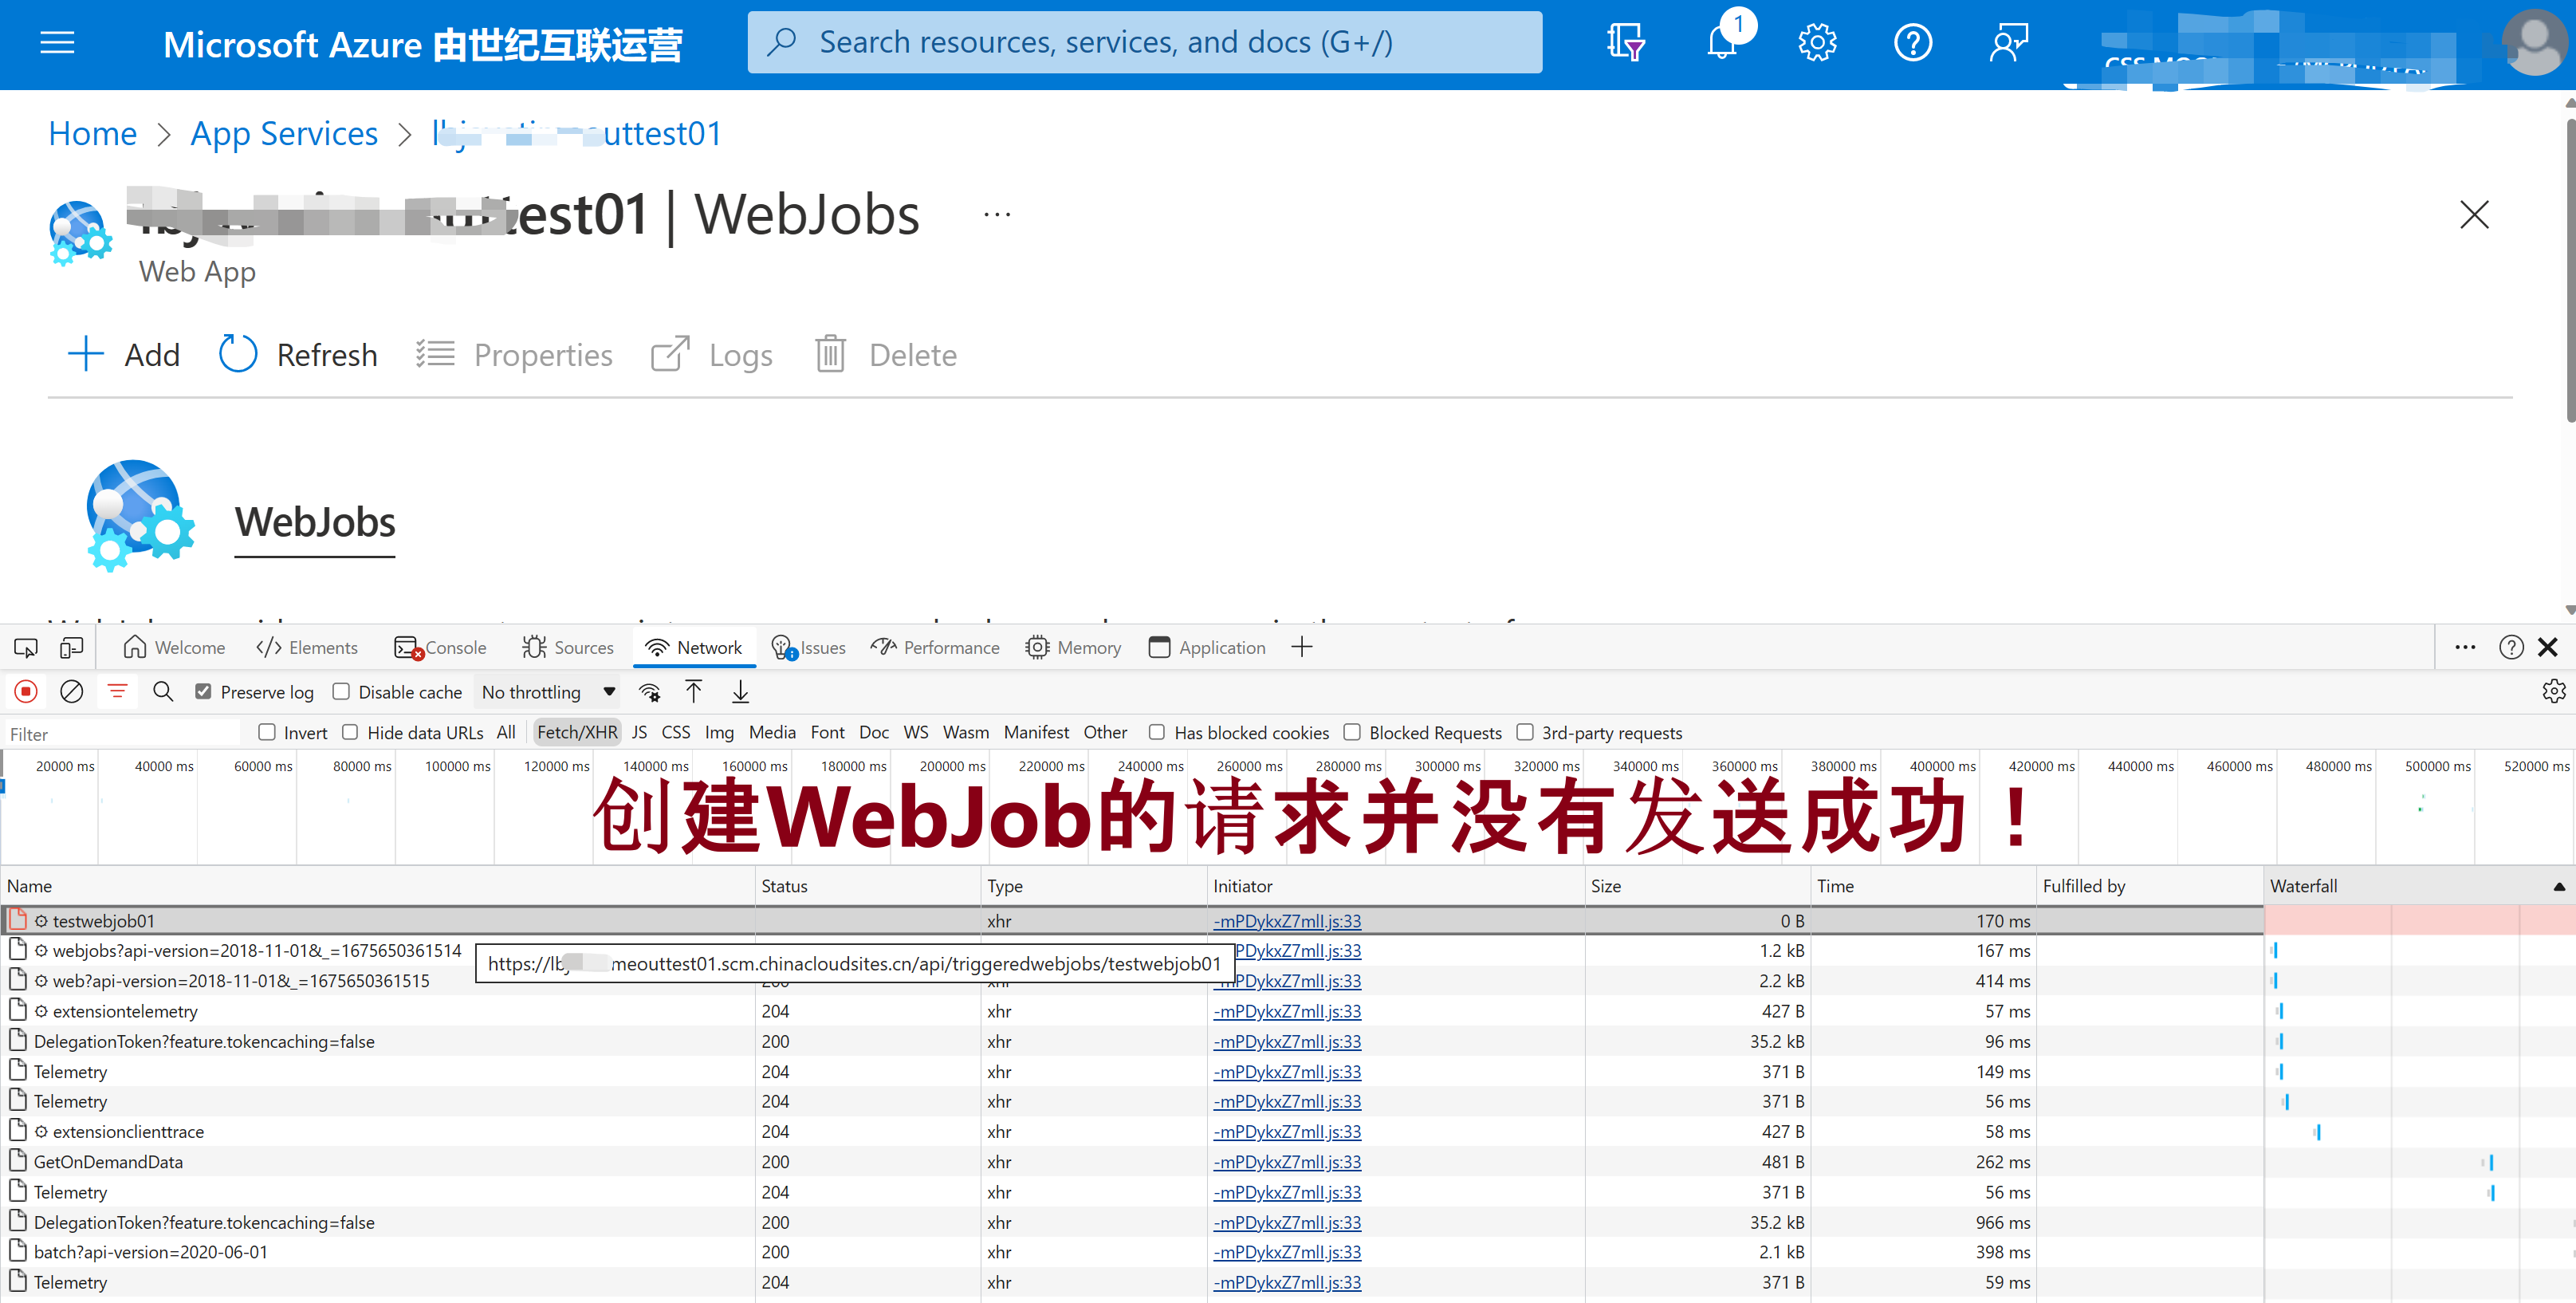Click the stop recording network log icon
The image size is (2576, 1303).
pyautogui.click(x=26, y=691)
